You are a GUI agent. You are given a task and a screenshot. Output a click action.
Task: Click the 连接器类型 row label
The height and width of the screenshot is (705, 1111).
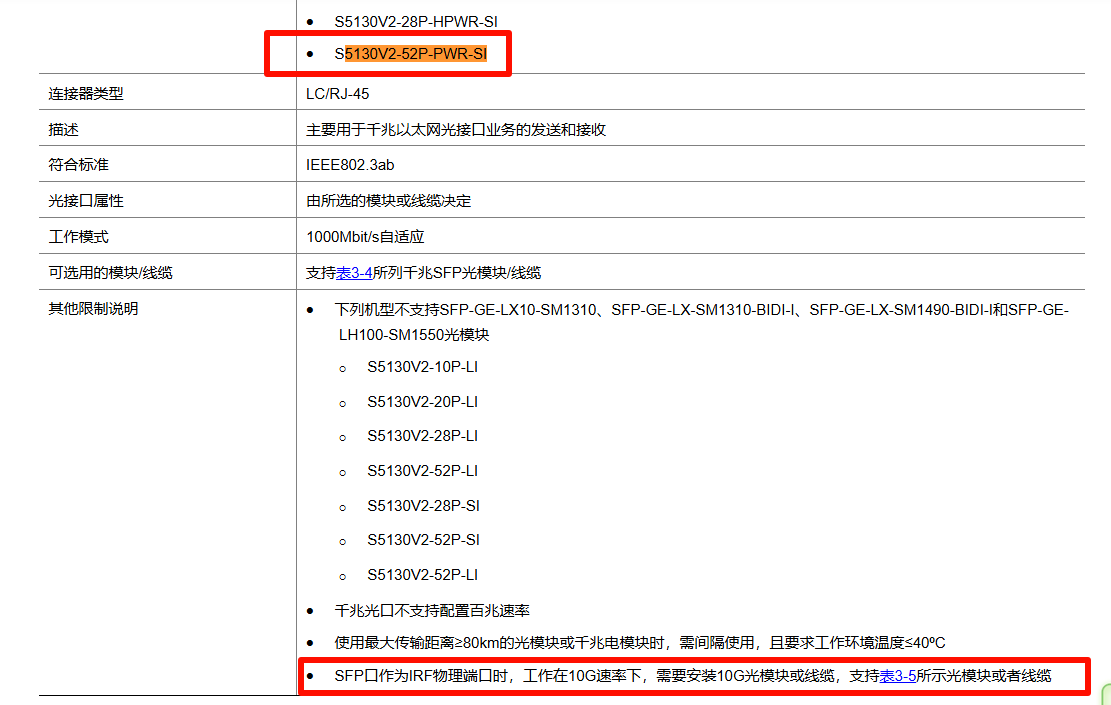point(86,94)
